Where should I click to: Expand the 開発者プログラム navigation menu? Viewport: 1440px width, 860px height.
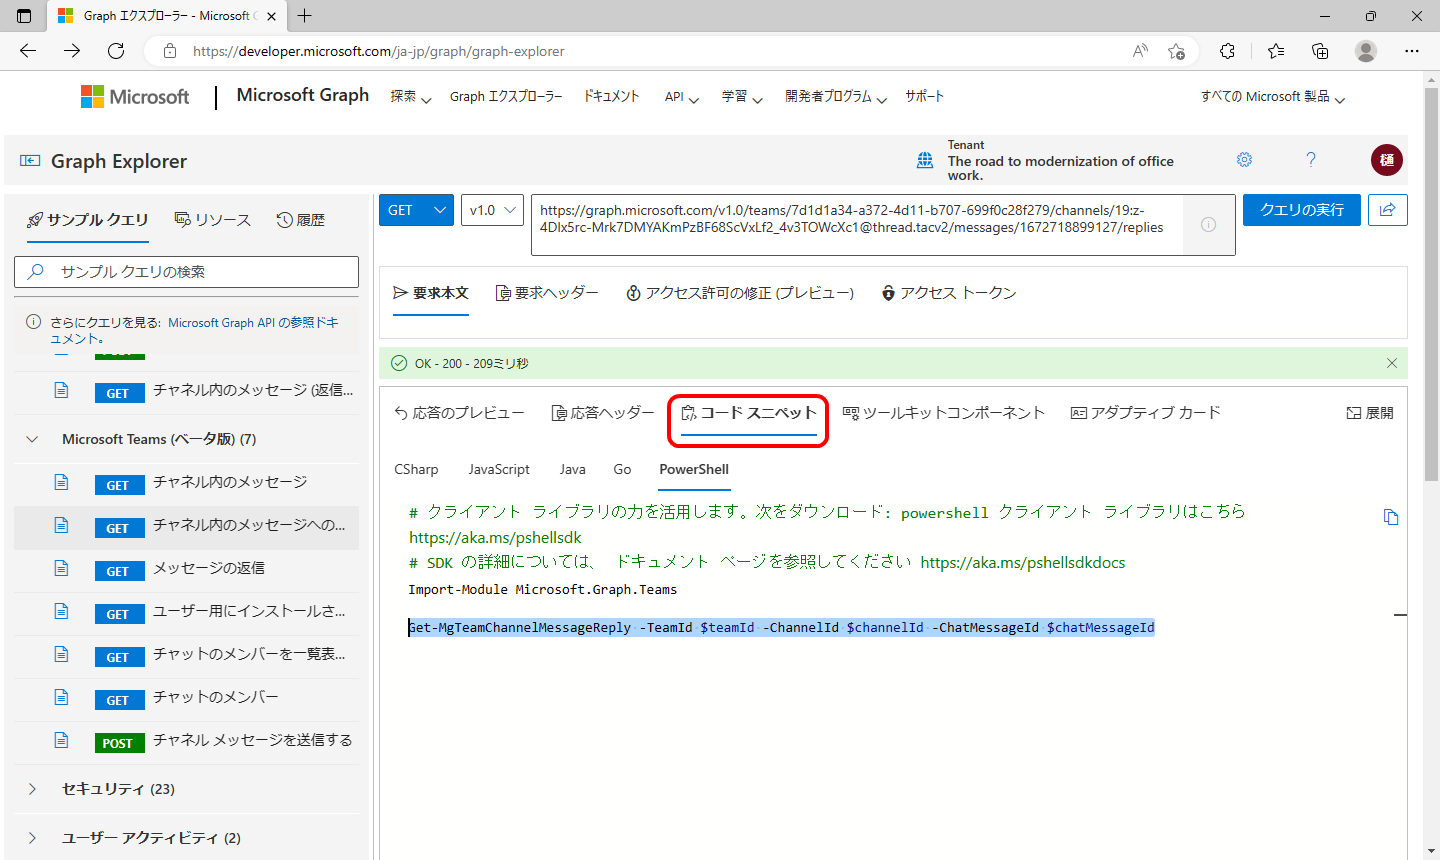pos(836,97)
